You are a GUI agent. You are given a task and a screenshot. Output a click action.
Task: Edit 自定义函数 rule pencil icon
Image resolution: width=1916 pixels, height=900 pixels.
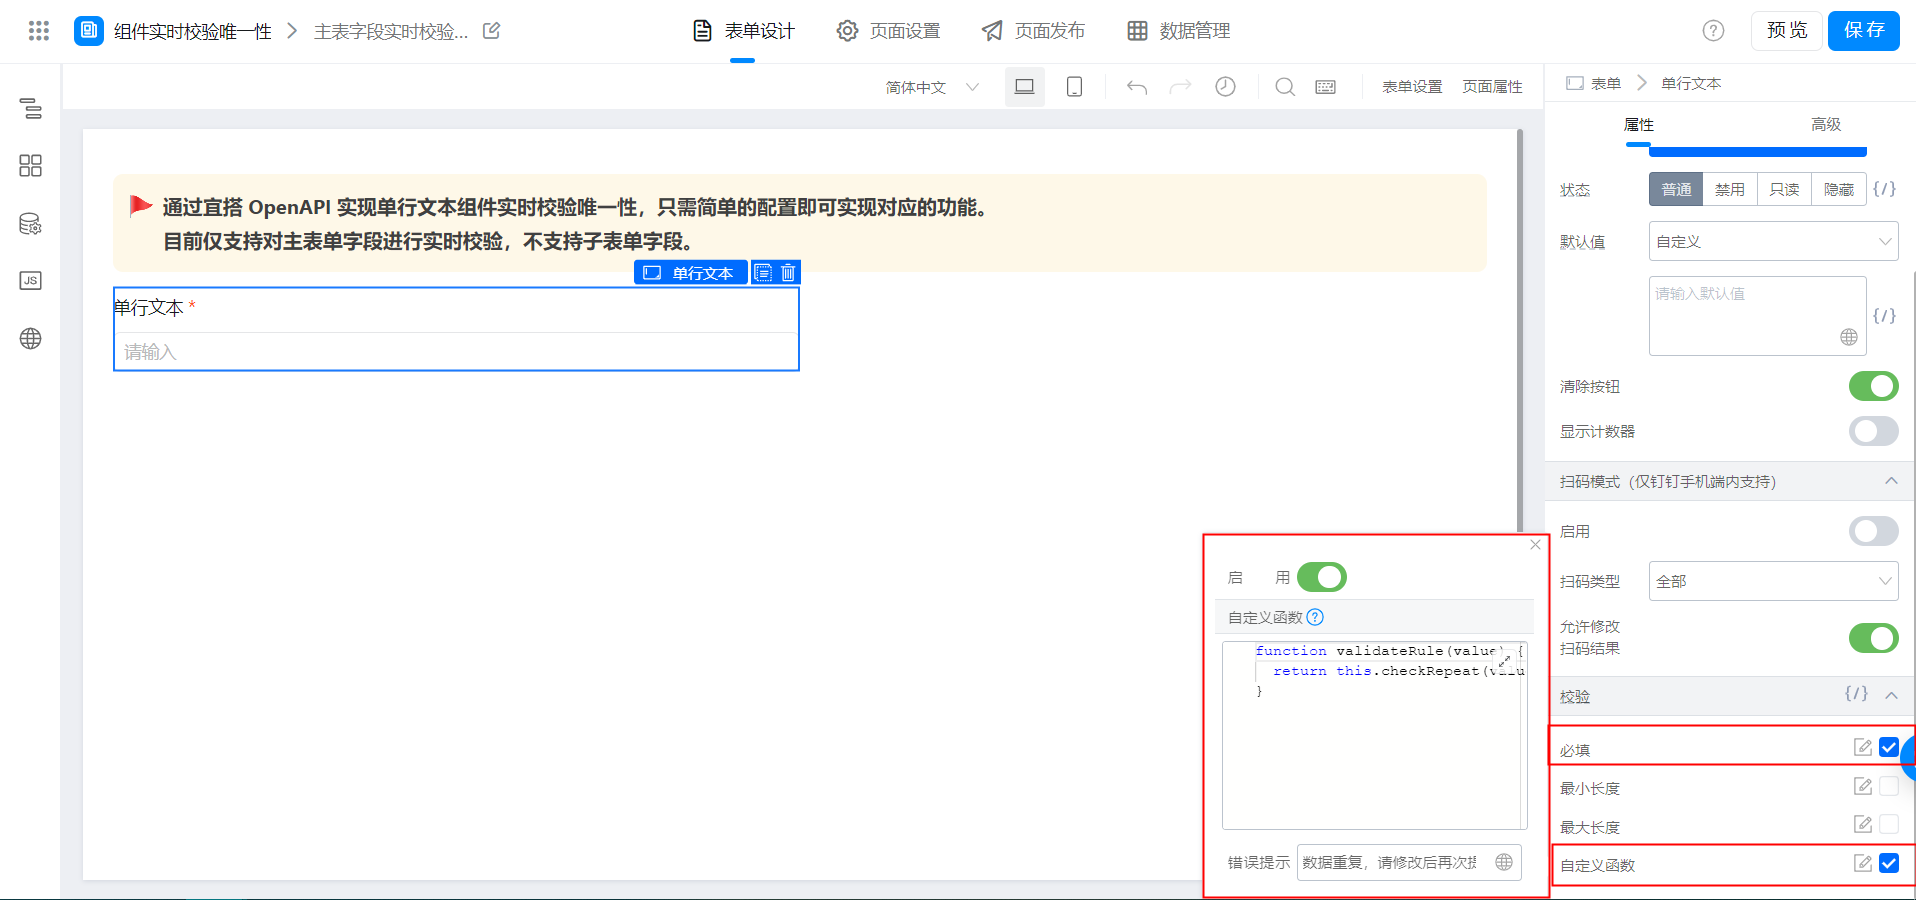click(x=1863, y=863)
